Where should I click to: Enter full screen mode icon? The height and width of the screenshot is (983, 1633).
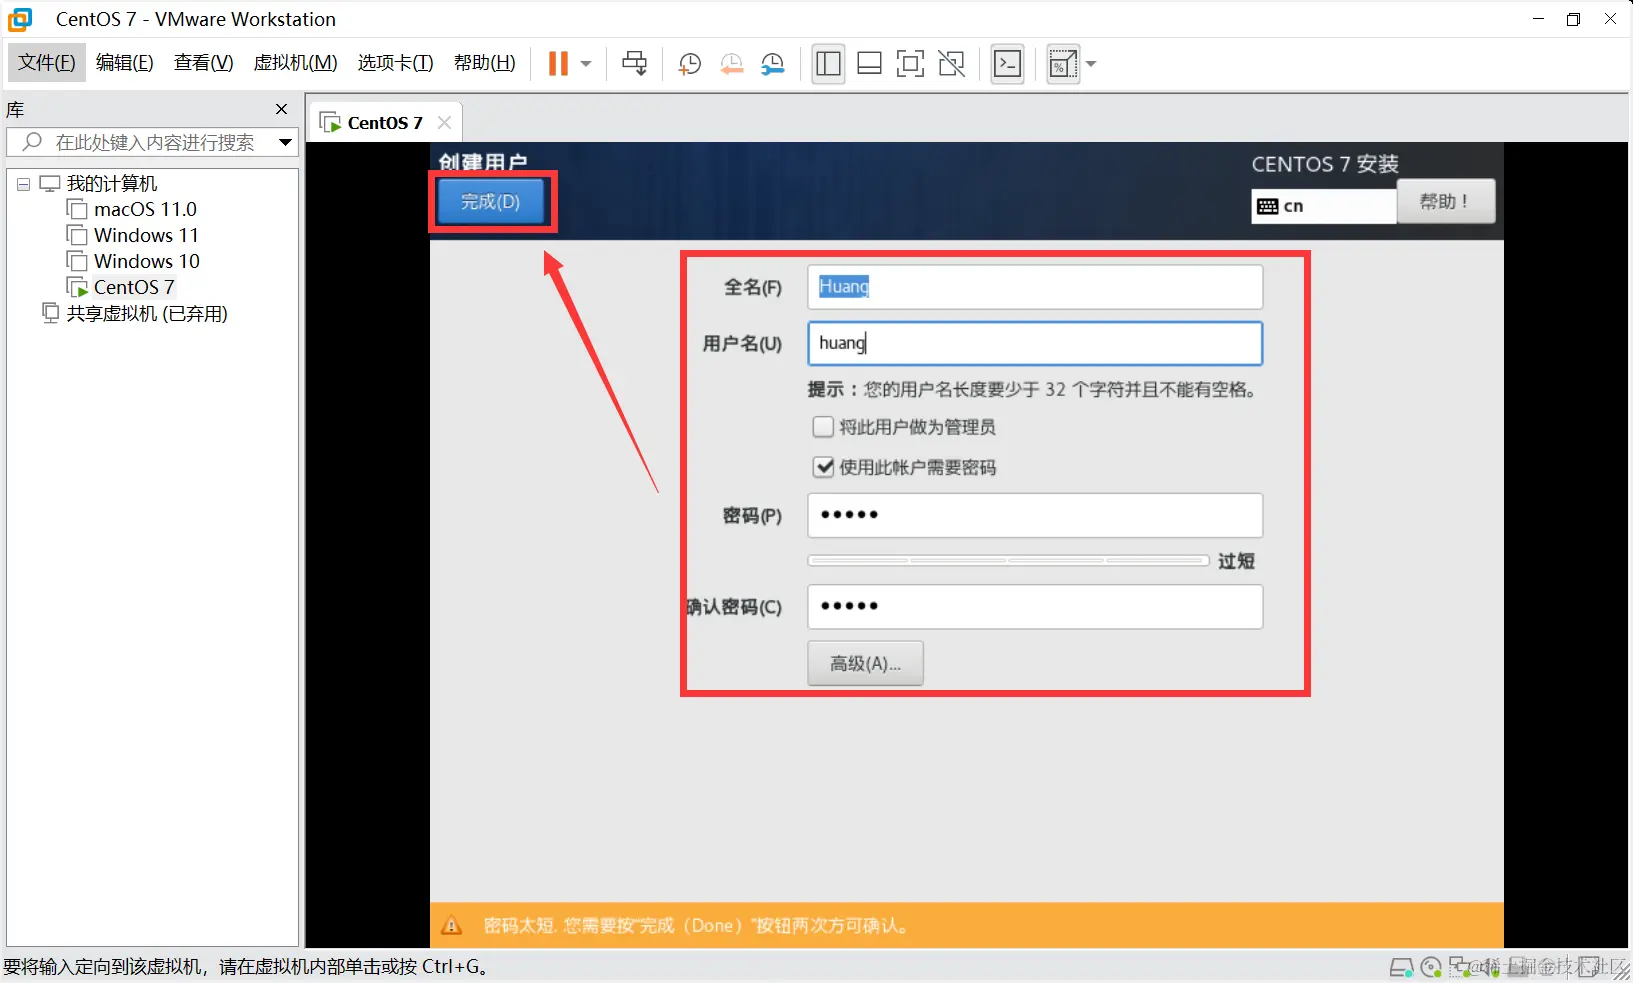click(x=910, y=64)
